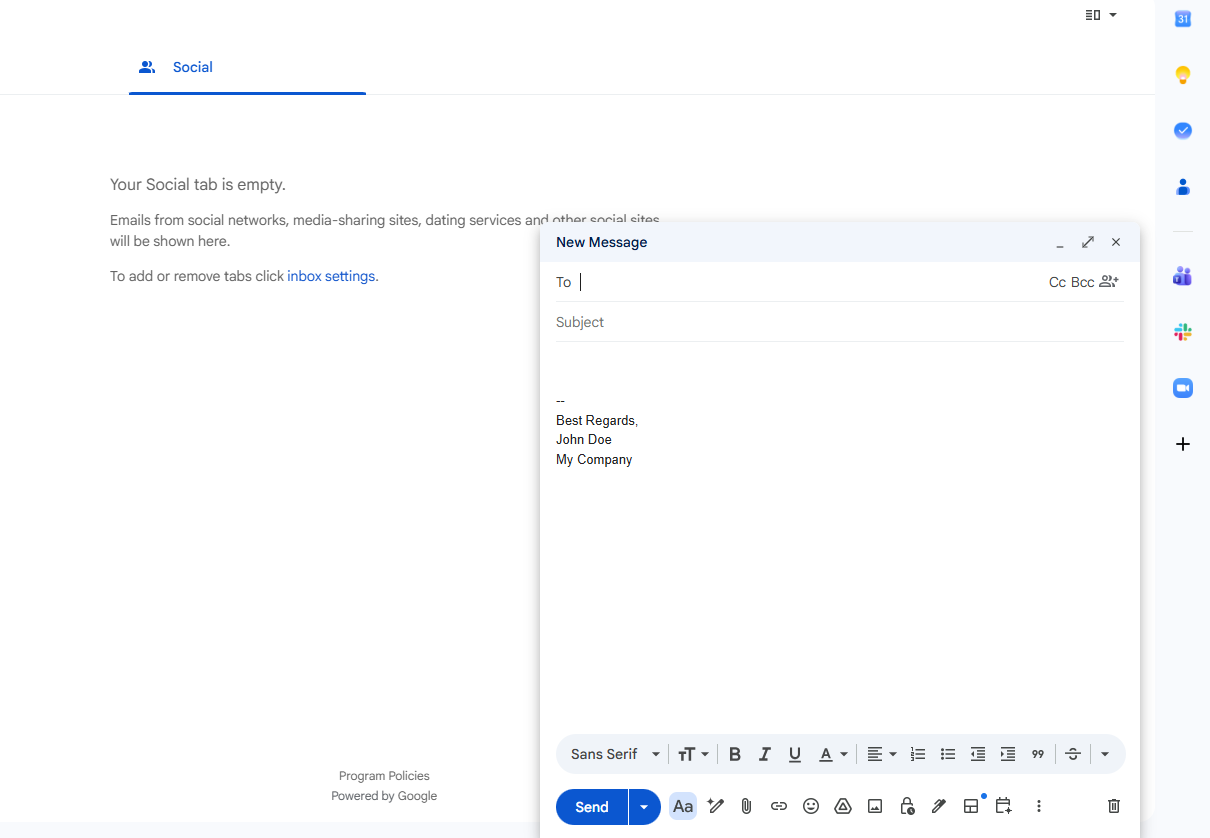The height and width of the screenshot is (838, 1210).
Task: Insert a numbered list
Action: [x=918, y=754]
